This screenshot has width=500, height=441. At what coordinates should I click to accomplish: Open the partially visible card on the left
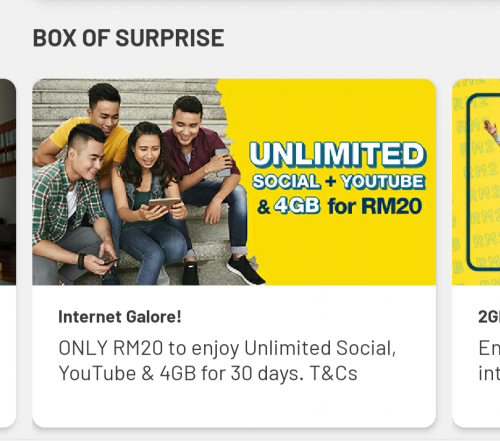pyautogui.click(x=8, y=253)
